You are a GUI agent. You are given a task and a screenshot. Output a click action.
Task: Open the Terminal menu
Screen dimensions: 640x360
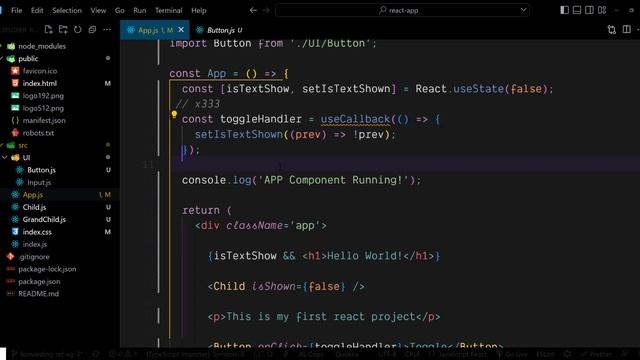(x=169, y=11)
